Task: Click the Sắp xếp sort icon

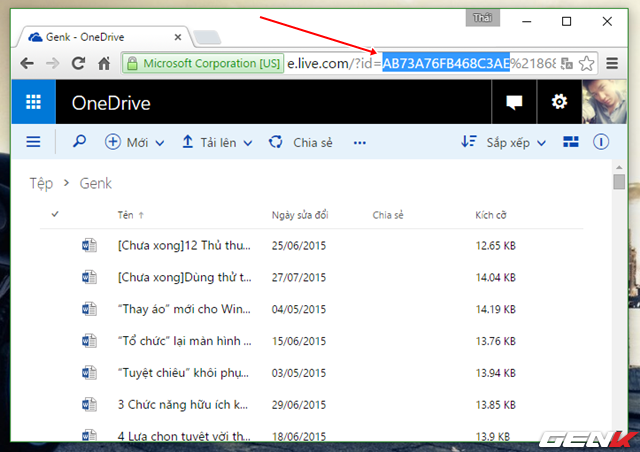Action: point(469,142)
